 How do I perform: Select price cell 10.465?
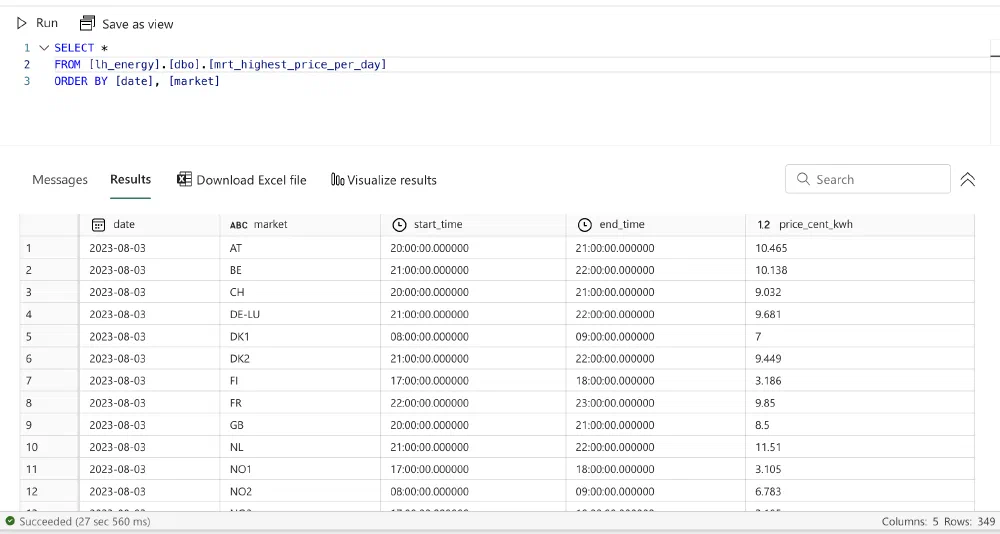click(x=860, y=248)
